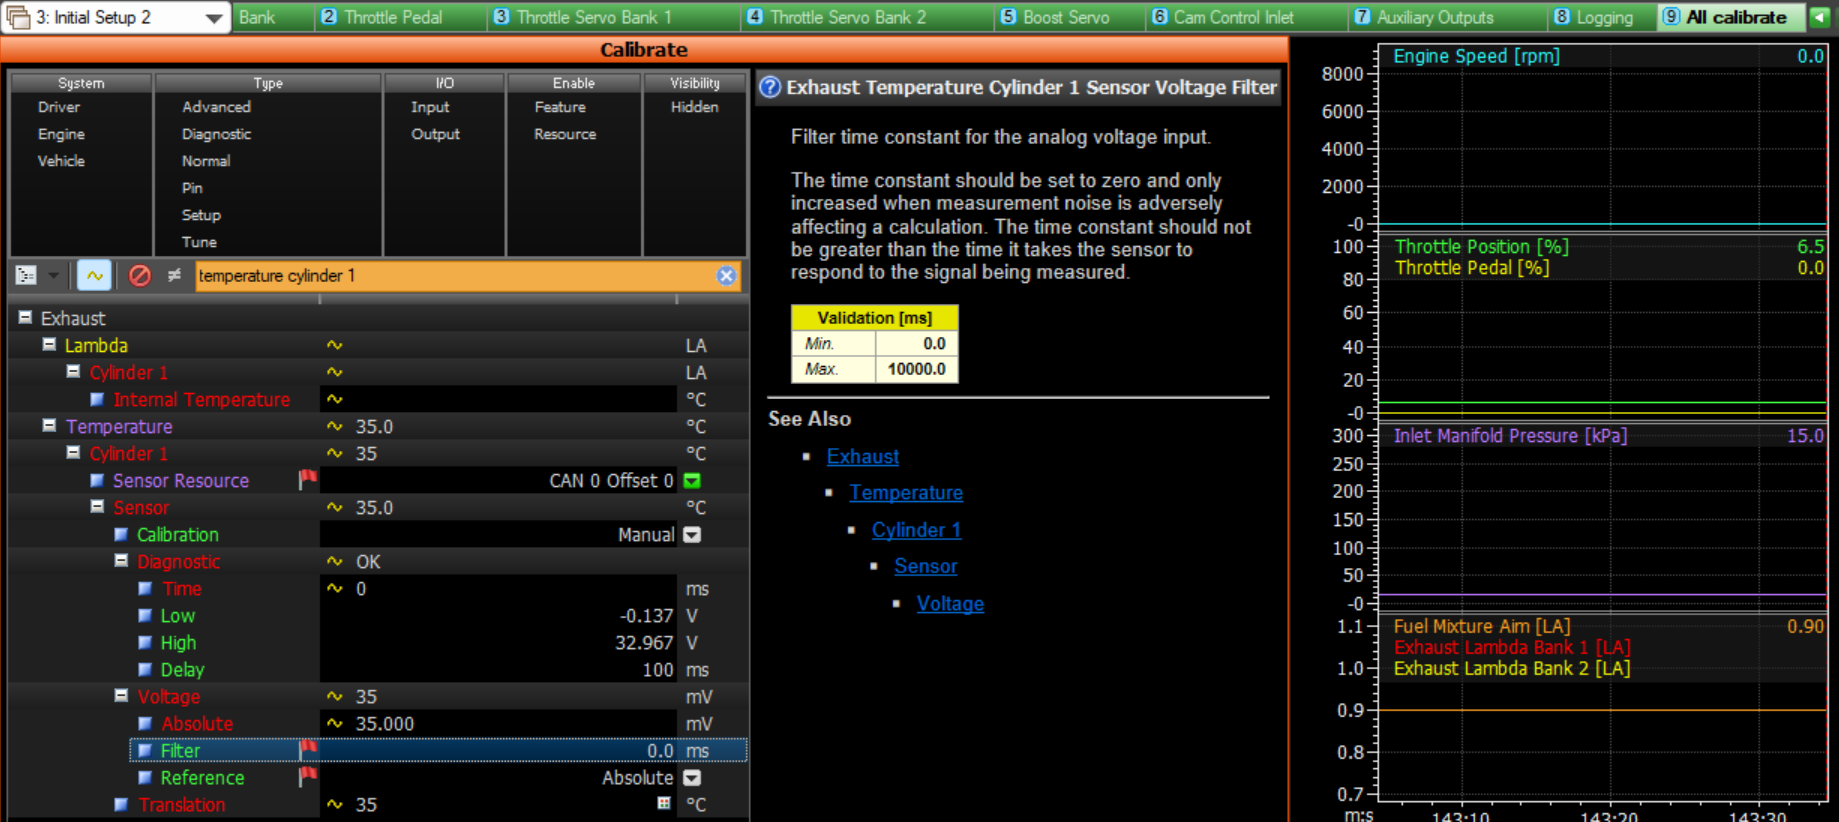Click the yellow wave icon on the Diagnostic OK row
This screenshot has height=822, width=1839.
point(335,561)
